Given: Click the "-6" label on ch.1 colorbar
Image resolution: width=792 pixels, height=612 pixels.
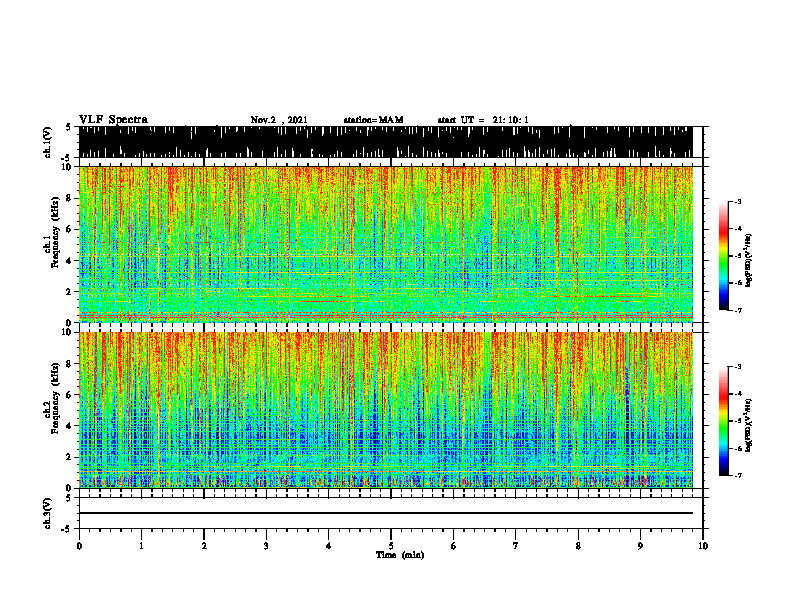Looking at the screenshot, I should click(x=738, y=283).
